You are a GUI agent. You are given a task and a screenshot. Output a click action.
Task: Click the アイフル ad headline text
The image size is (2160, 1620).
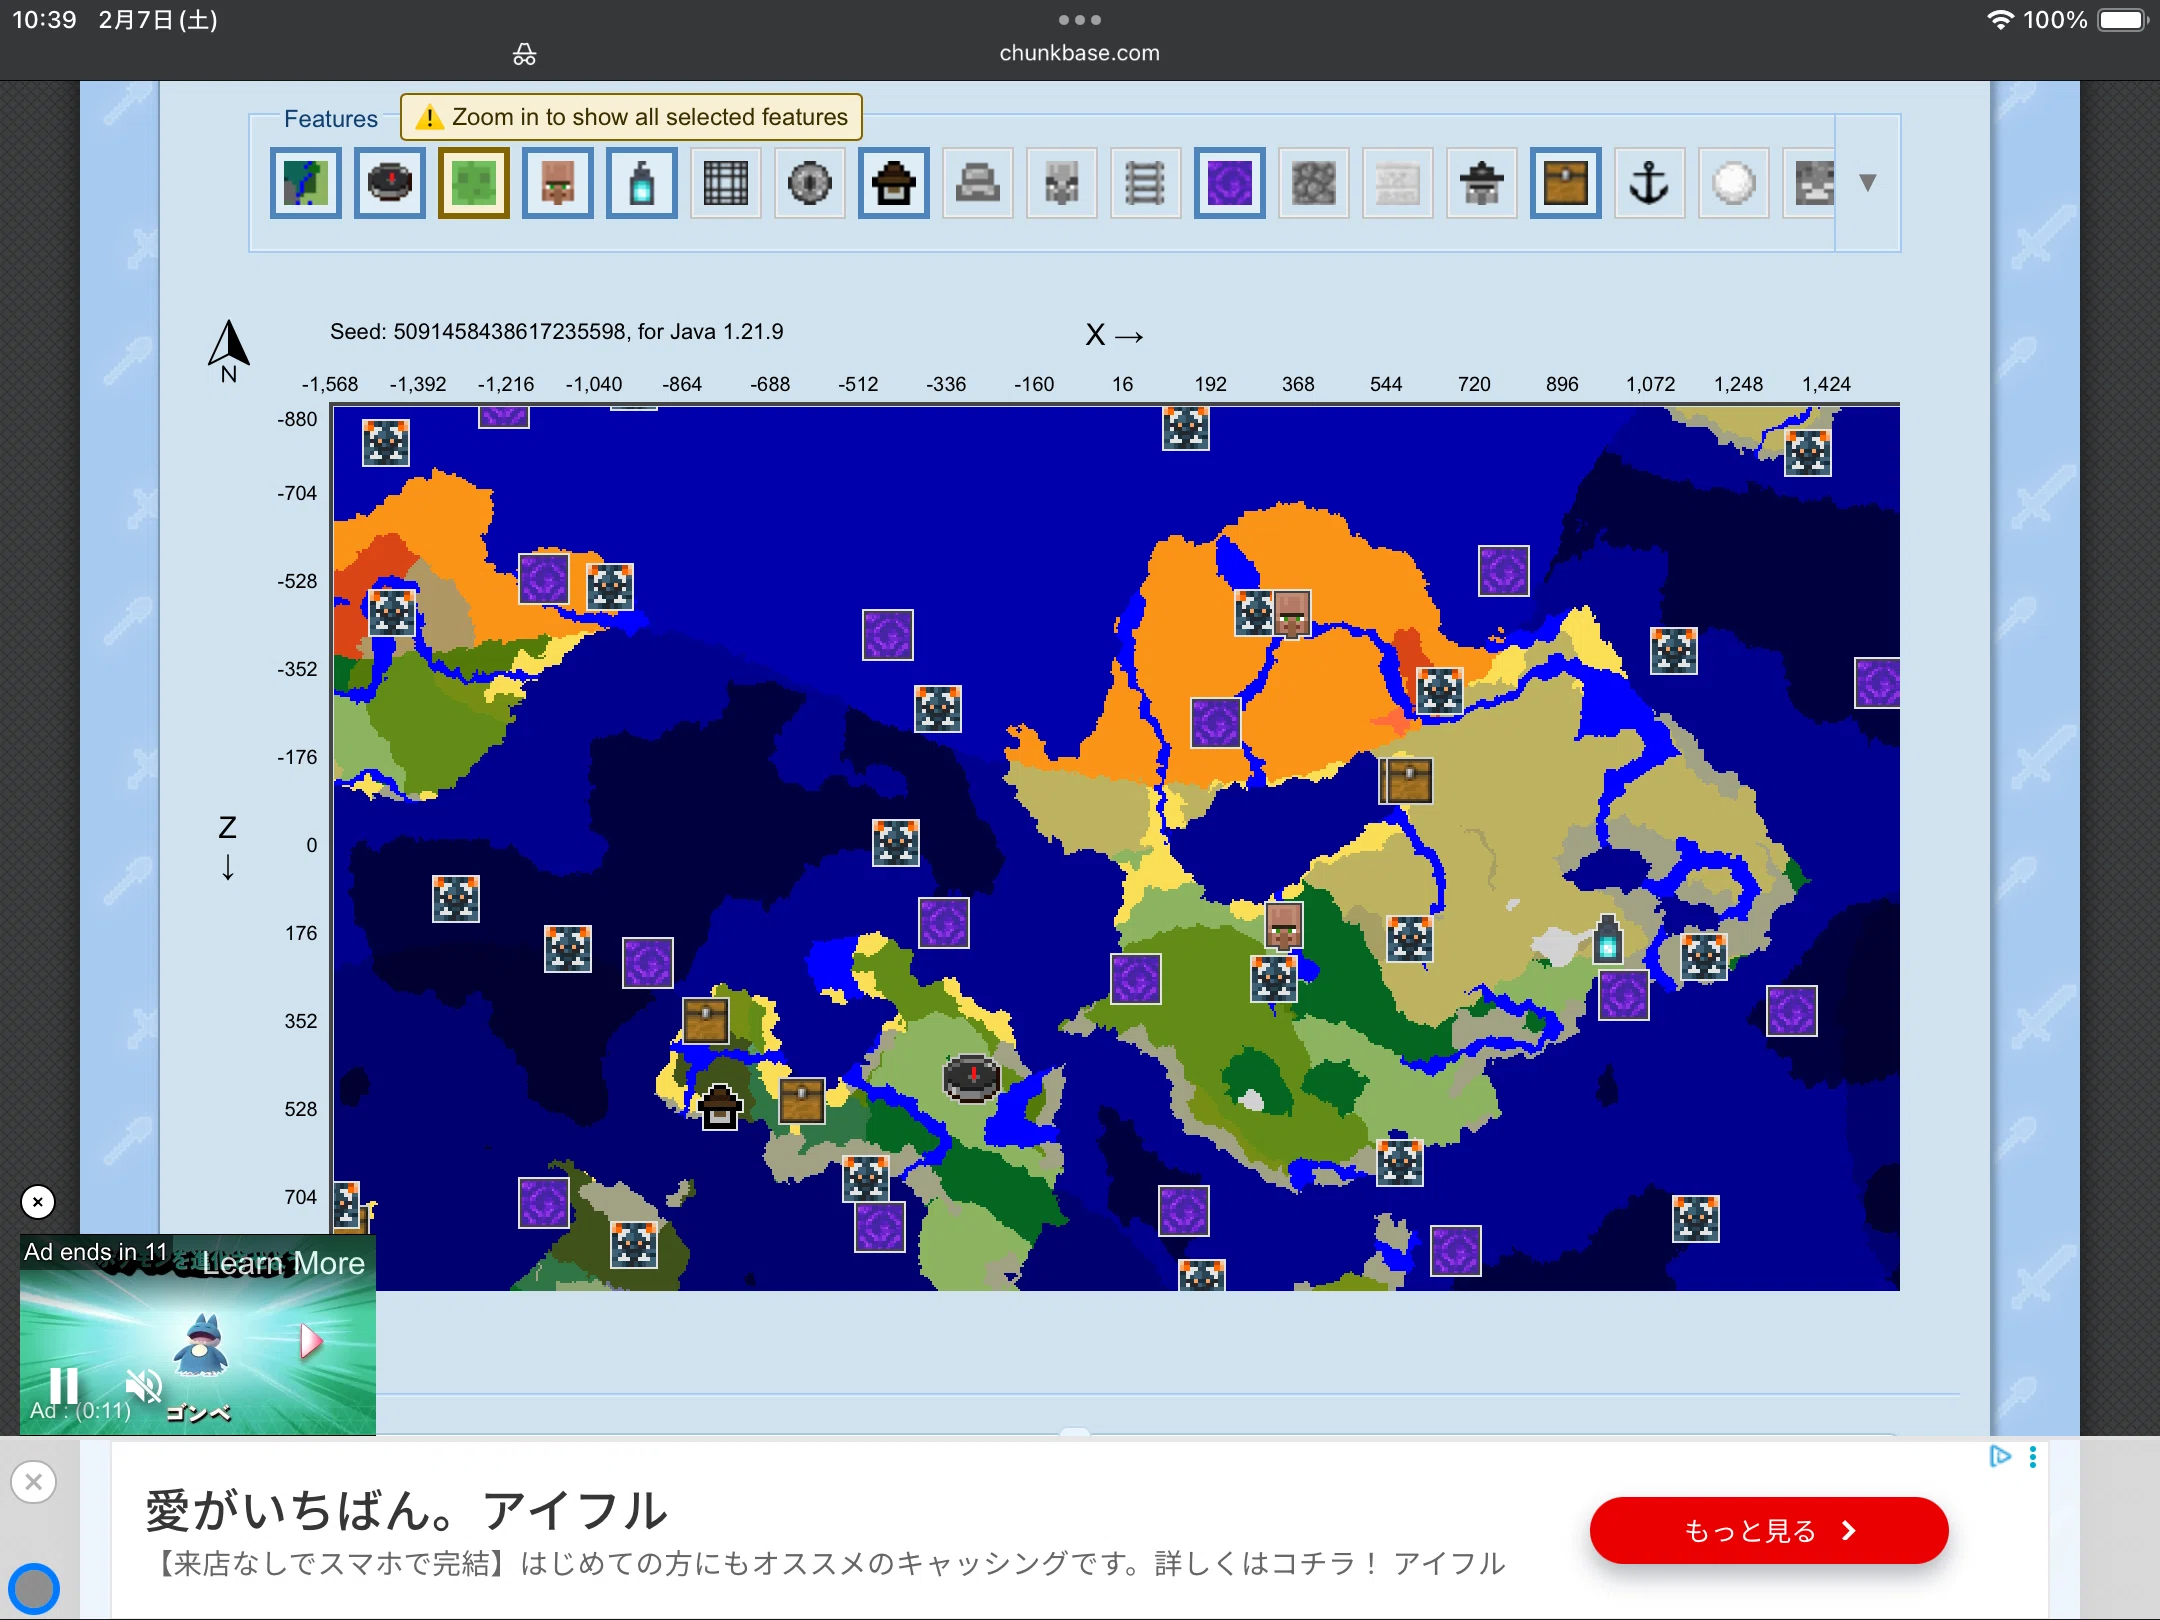[407, 1510]
